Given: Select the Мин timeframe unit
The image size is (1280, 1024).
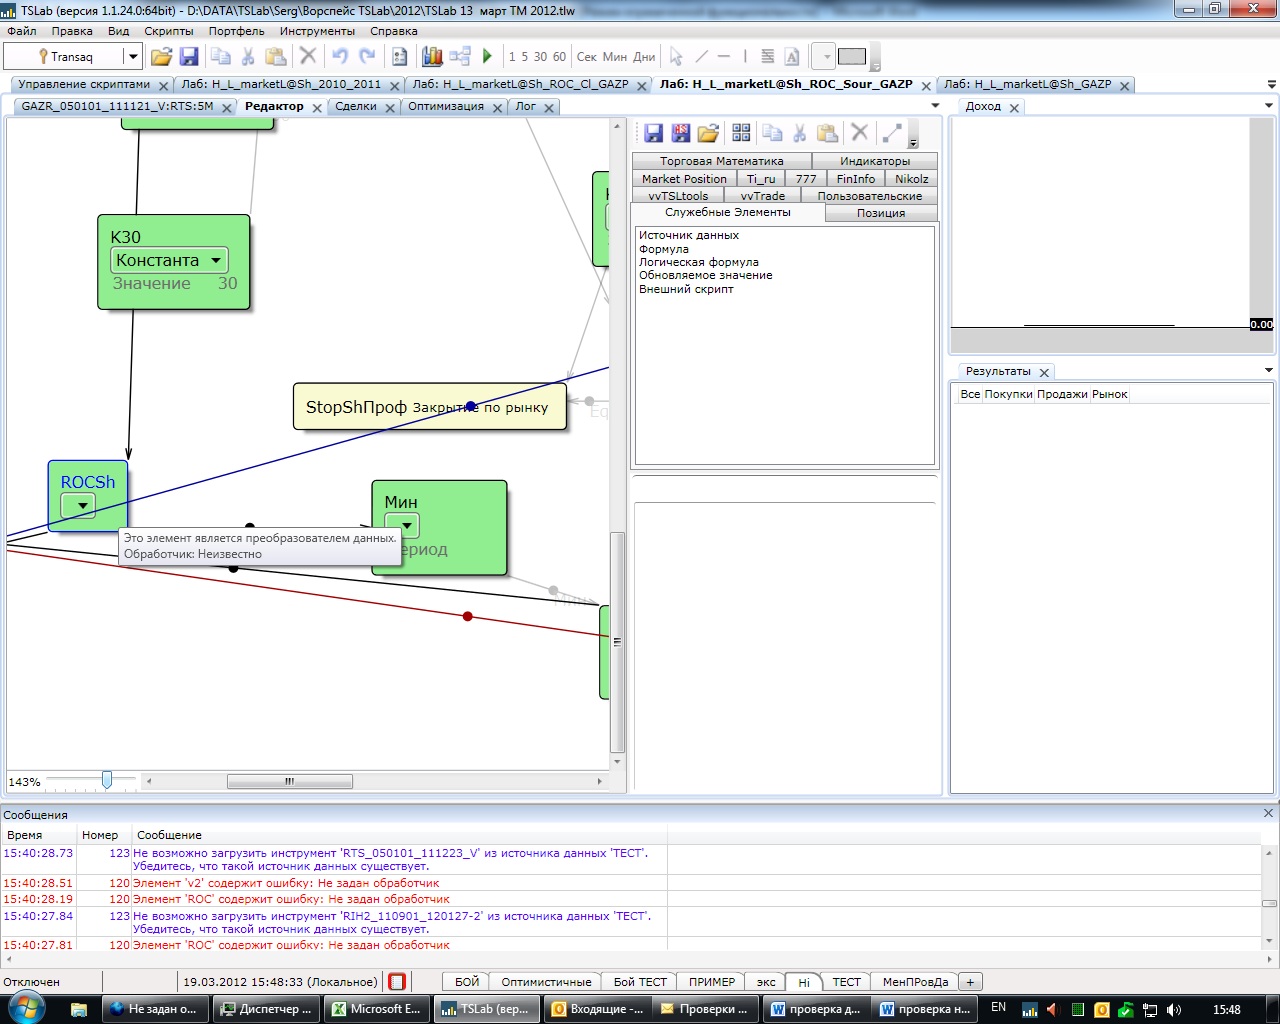Looking at the screenshot, I should tap(614, 57).
